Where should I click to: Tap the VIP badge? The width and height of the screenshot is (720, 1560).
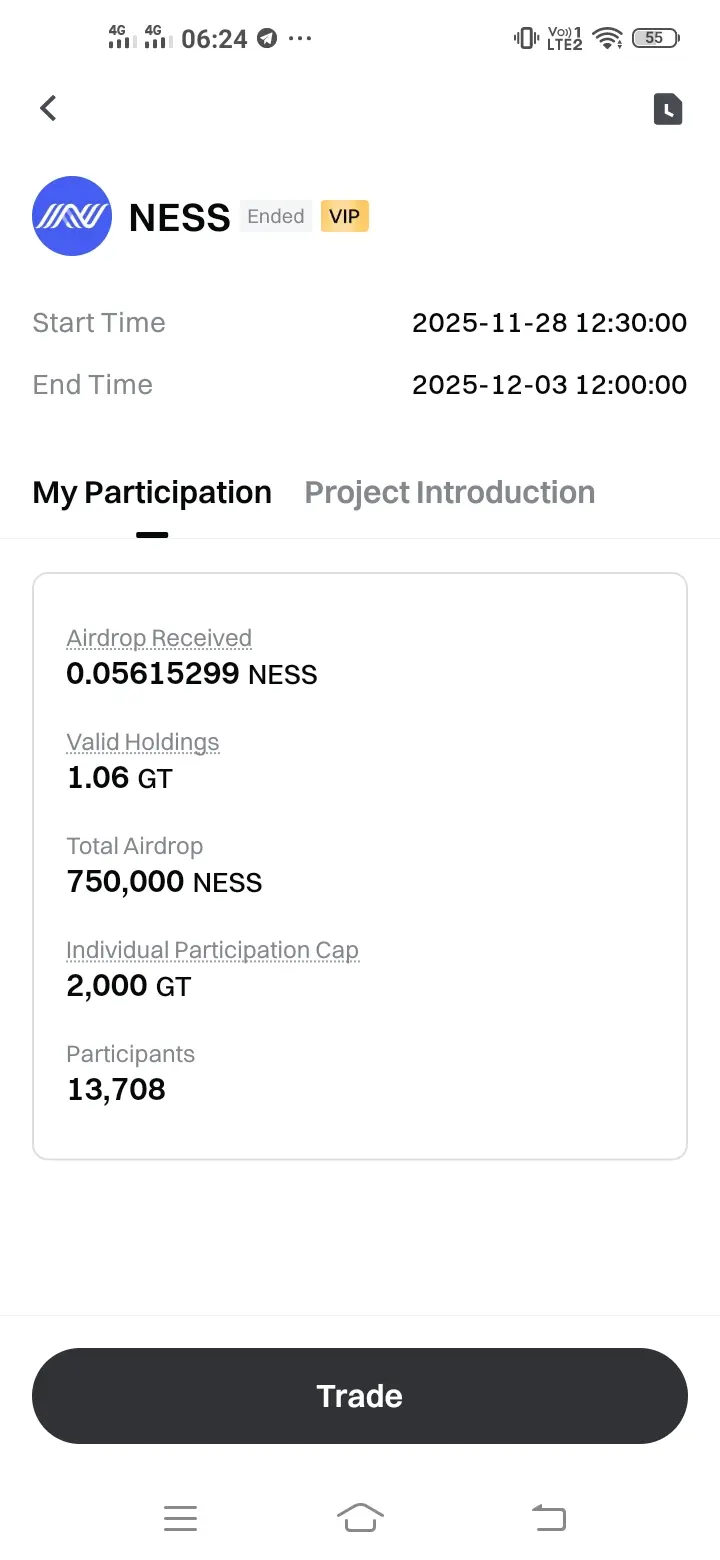345,216
